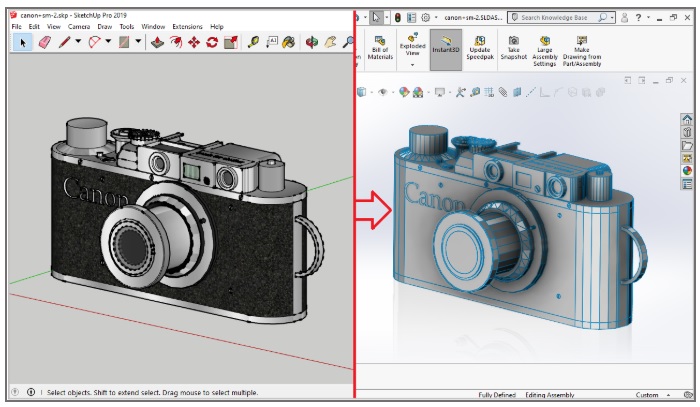
Task: Choose the Offset tool in SketchUp
Action: pyautogui.click(x=175, y=42)
